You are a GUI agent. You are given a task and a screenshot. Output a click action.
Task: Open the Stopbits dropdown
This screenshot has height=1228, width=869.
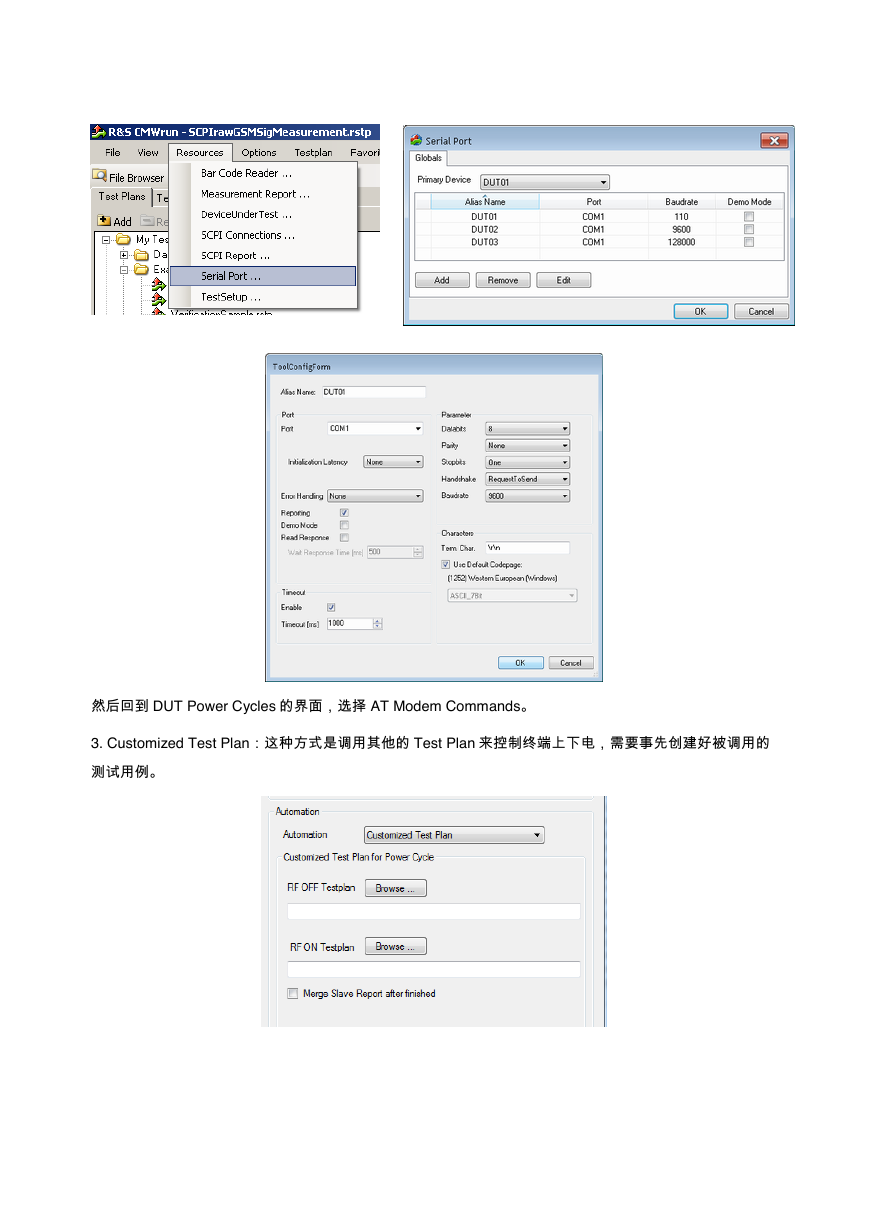528,462
